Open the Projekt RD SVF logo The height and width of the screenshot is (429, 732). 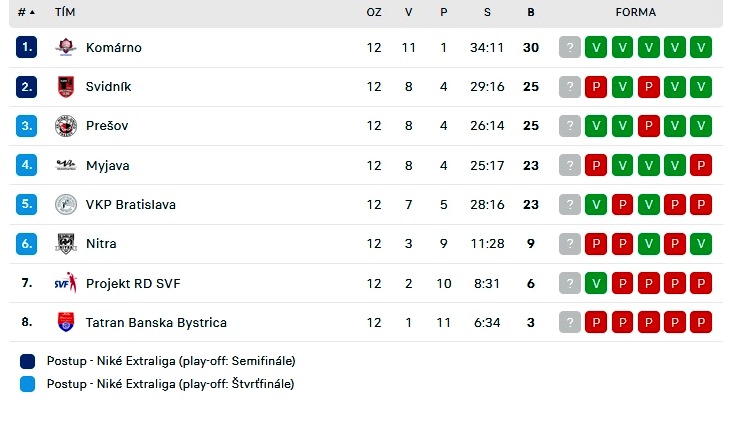coord(66,283)
